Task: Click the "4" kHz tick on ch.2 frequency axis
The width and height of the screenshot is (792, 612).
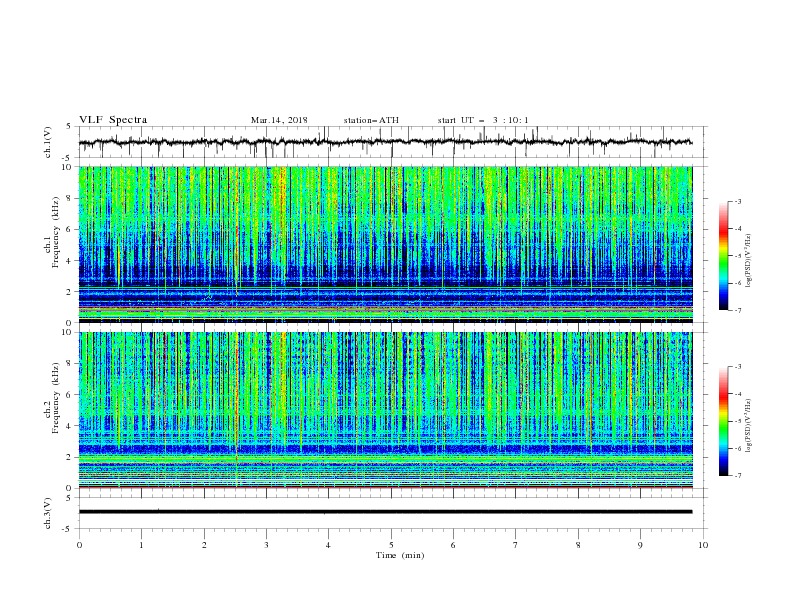Action: coord(70,426)
